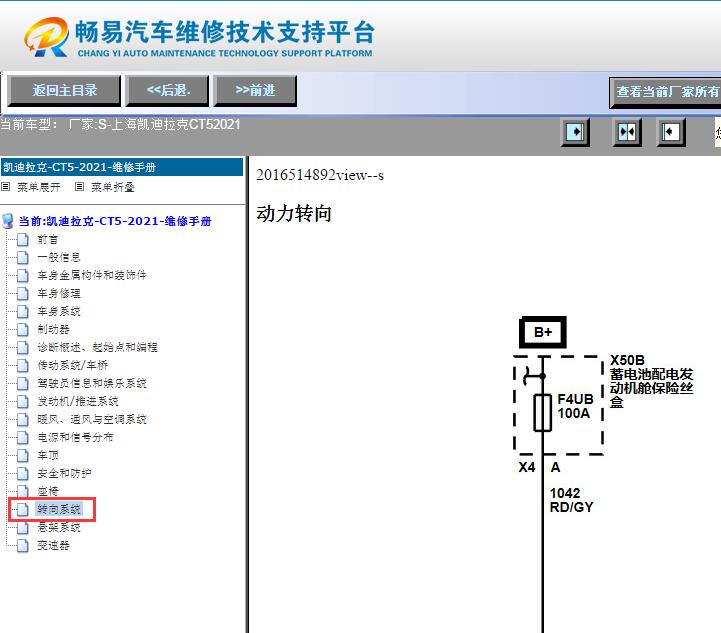
Task: Click the page icon beside 悬架系统
Action: [23, 527]
